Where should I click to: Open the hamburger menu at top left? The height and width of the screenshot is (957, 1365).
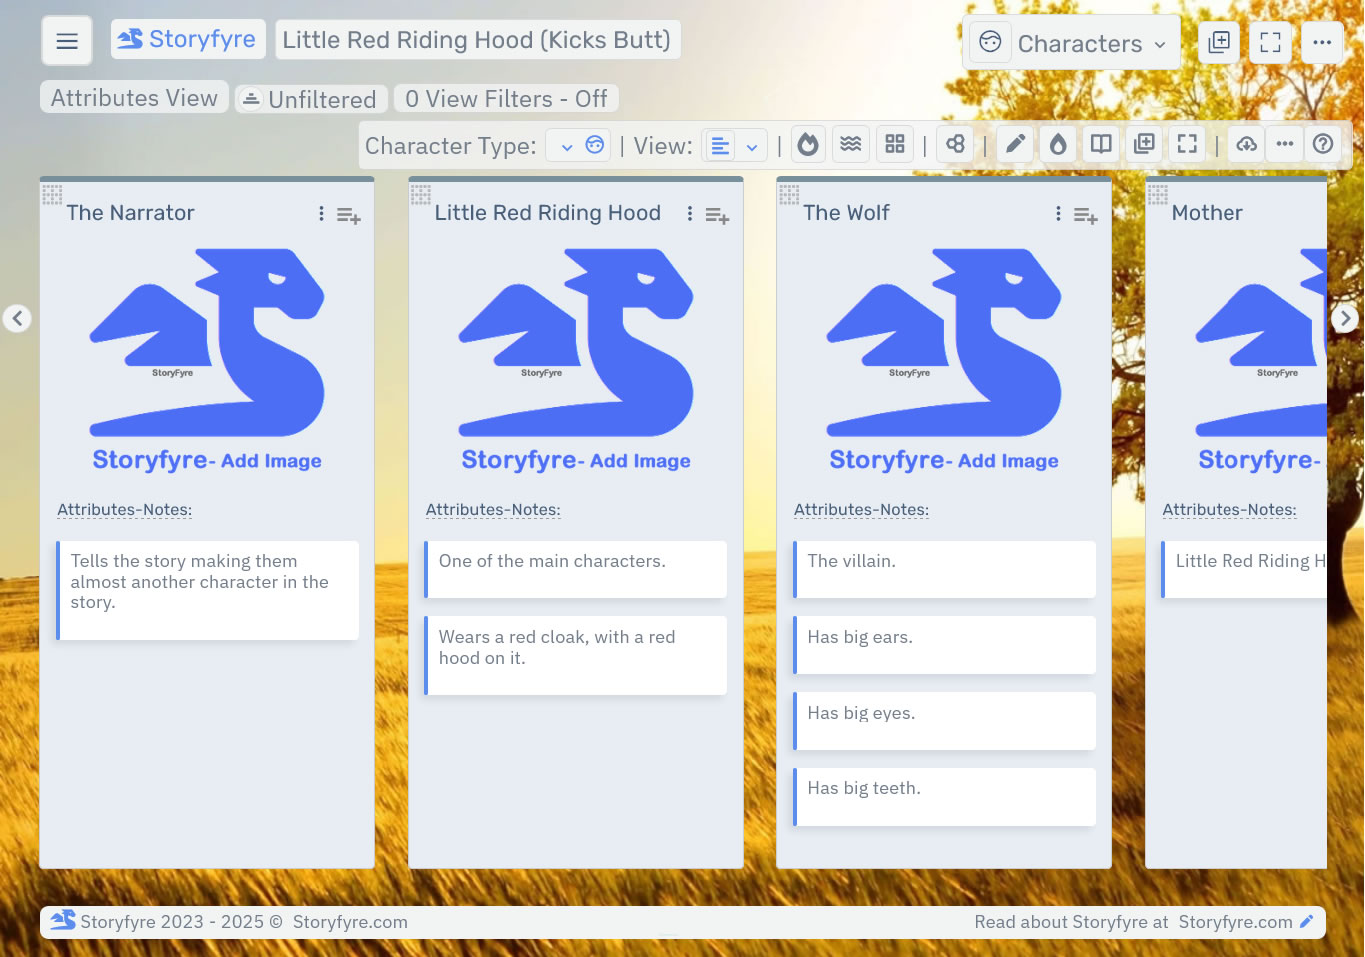click(x=66, y=40)
